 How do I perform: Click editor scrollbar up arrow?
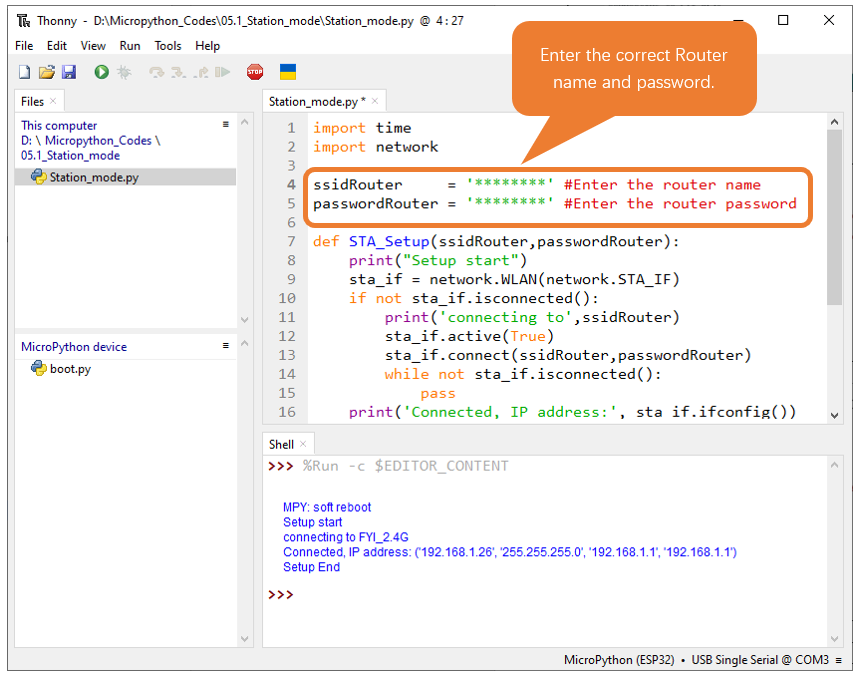tap(835, 122)
